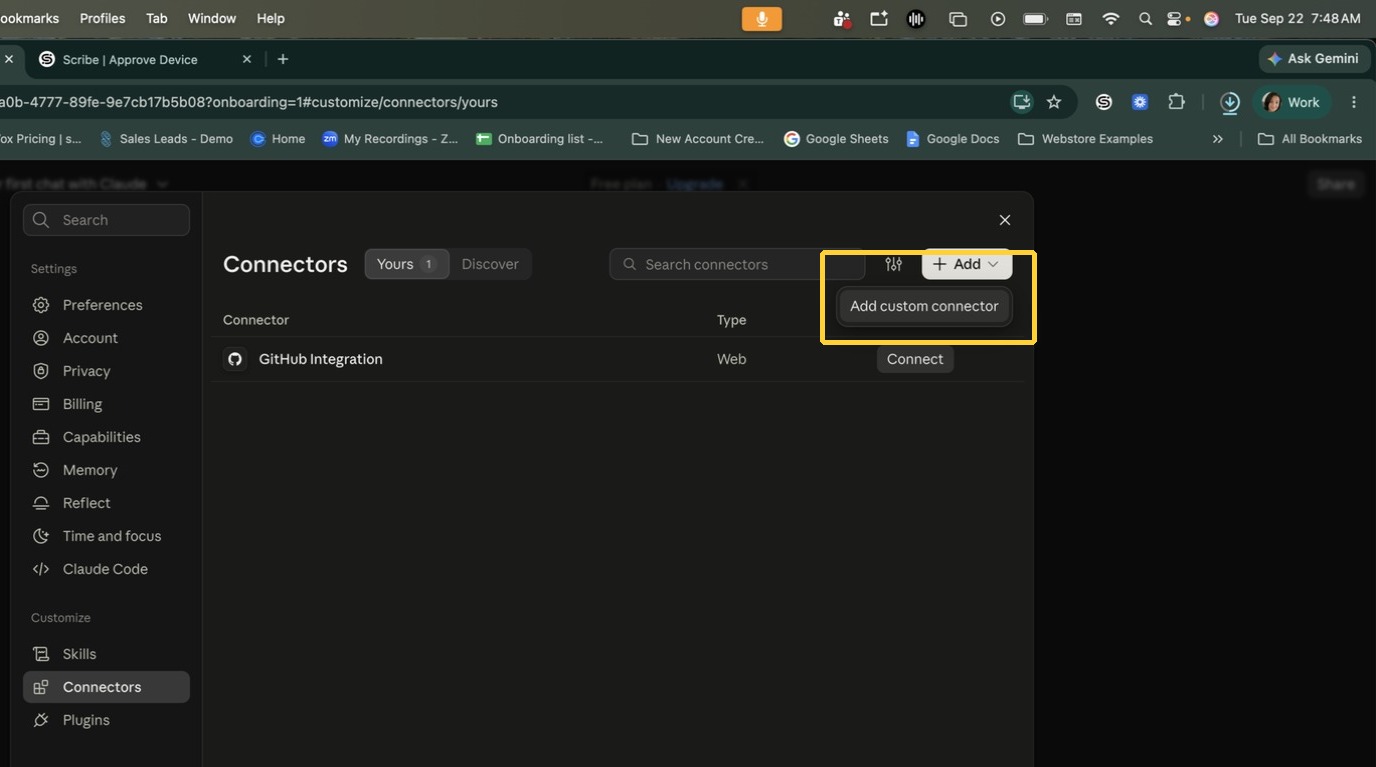Click the GitHub logo icon

coord(235,359)
